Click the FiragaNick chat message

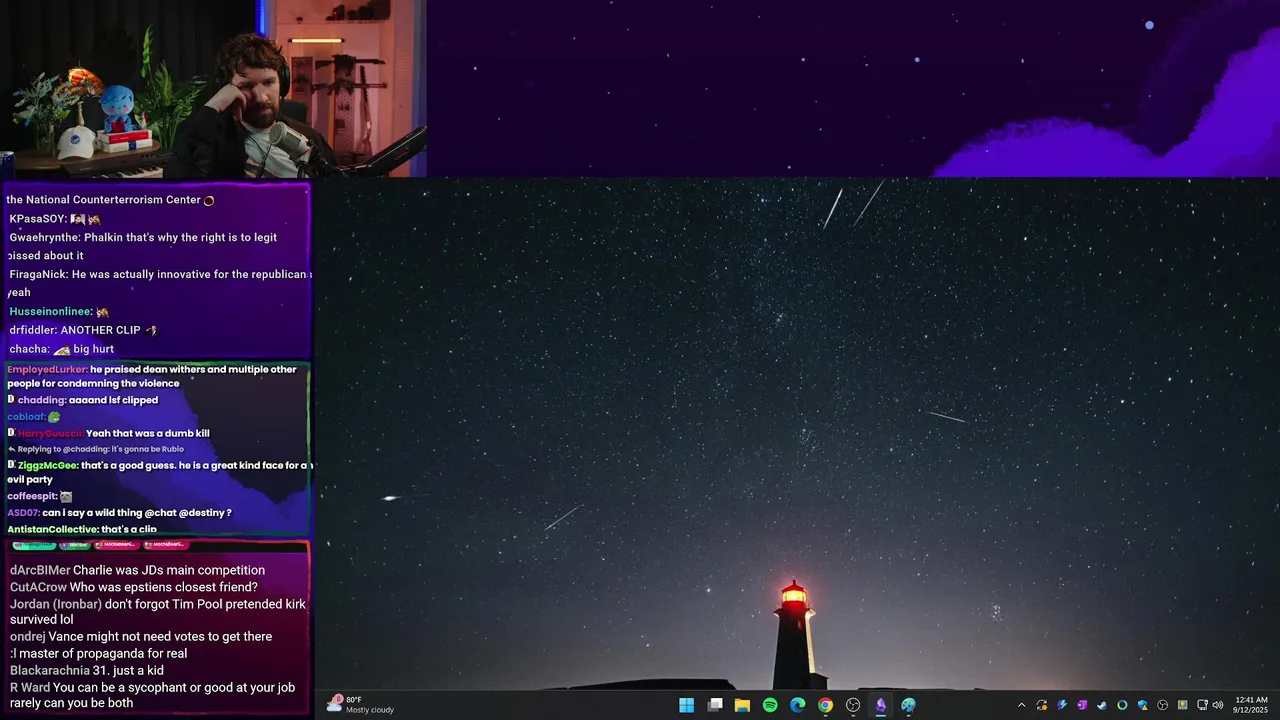pos(160,283)
